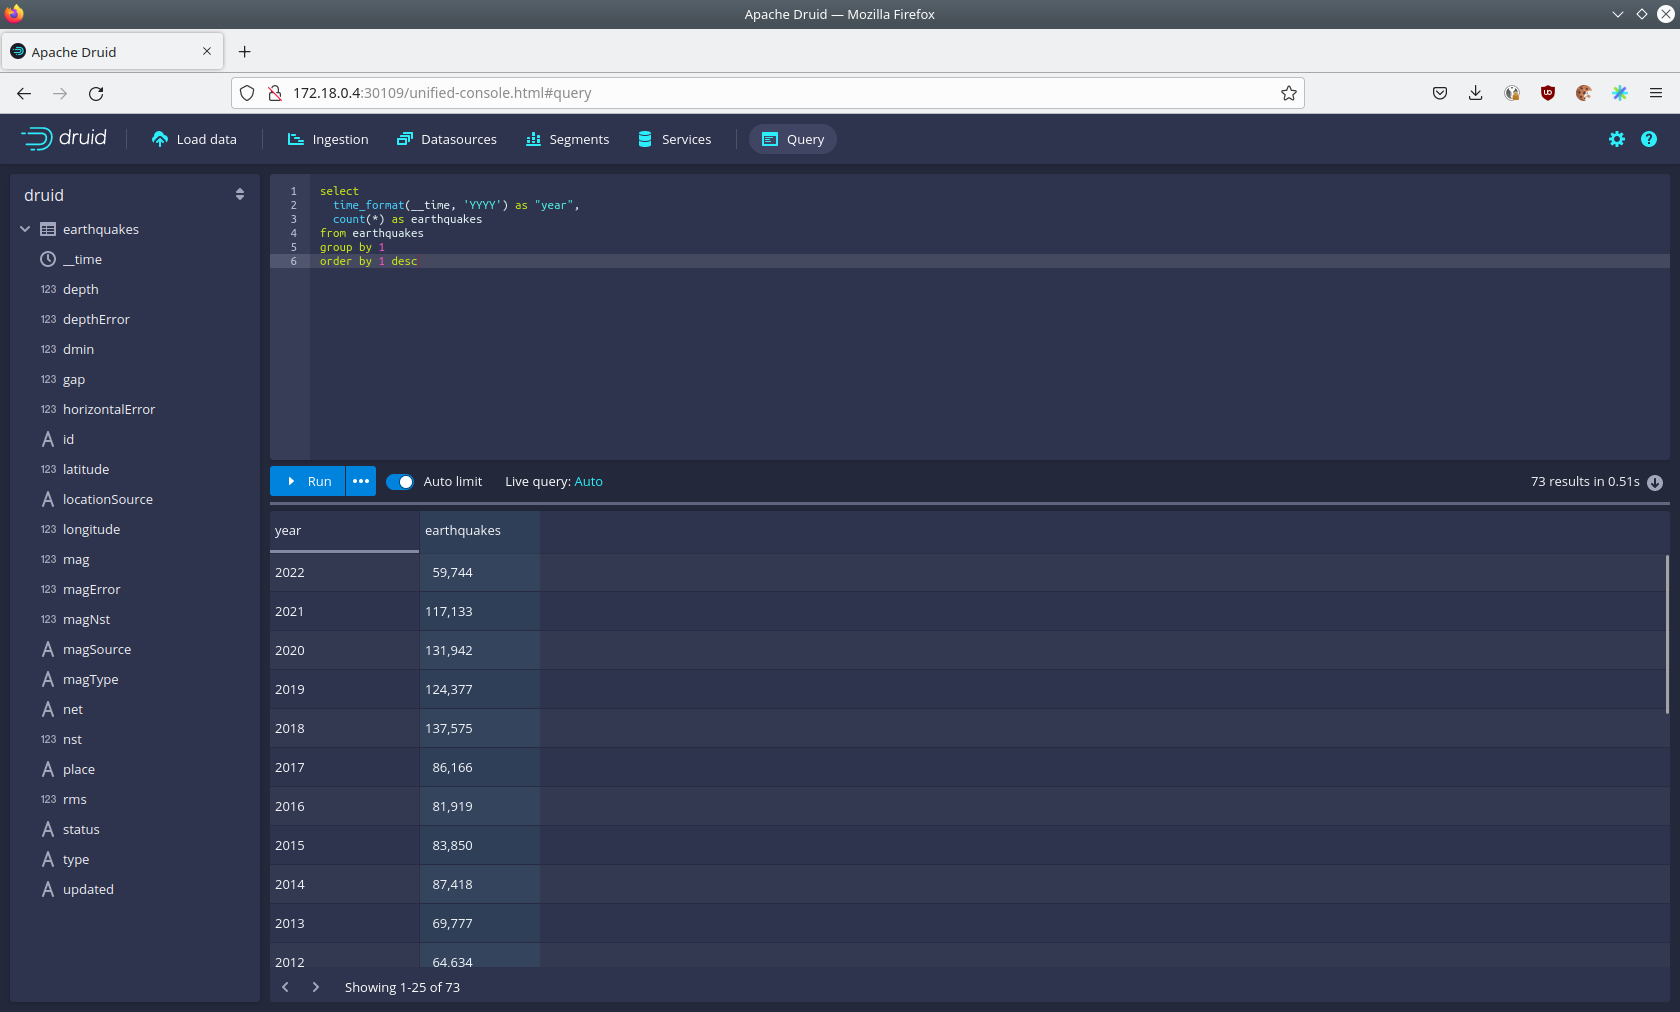Open Firefox downloads panel
This screenshot has height=1012, width=1680.
click(x=1475, y=93)
